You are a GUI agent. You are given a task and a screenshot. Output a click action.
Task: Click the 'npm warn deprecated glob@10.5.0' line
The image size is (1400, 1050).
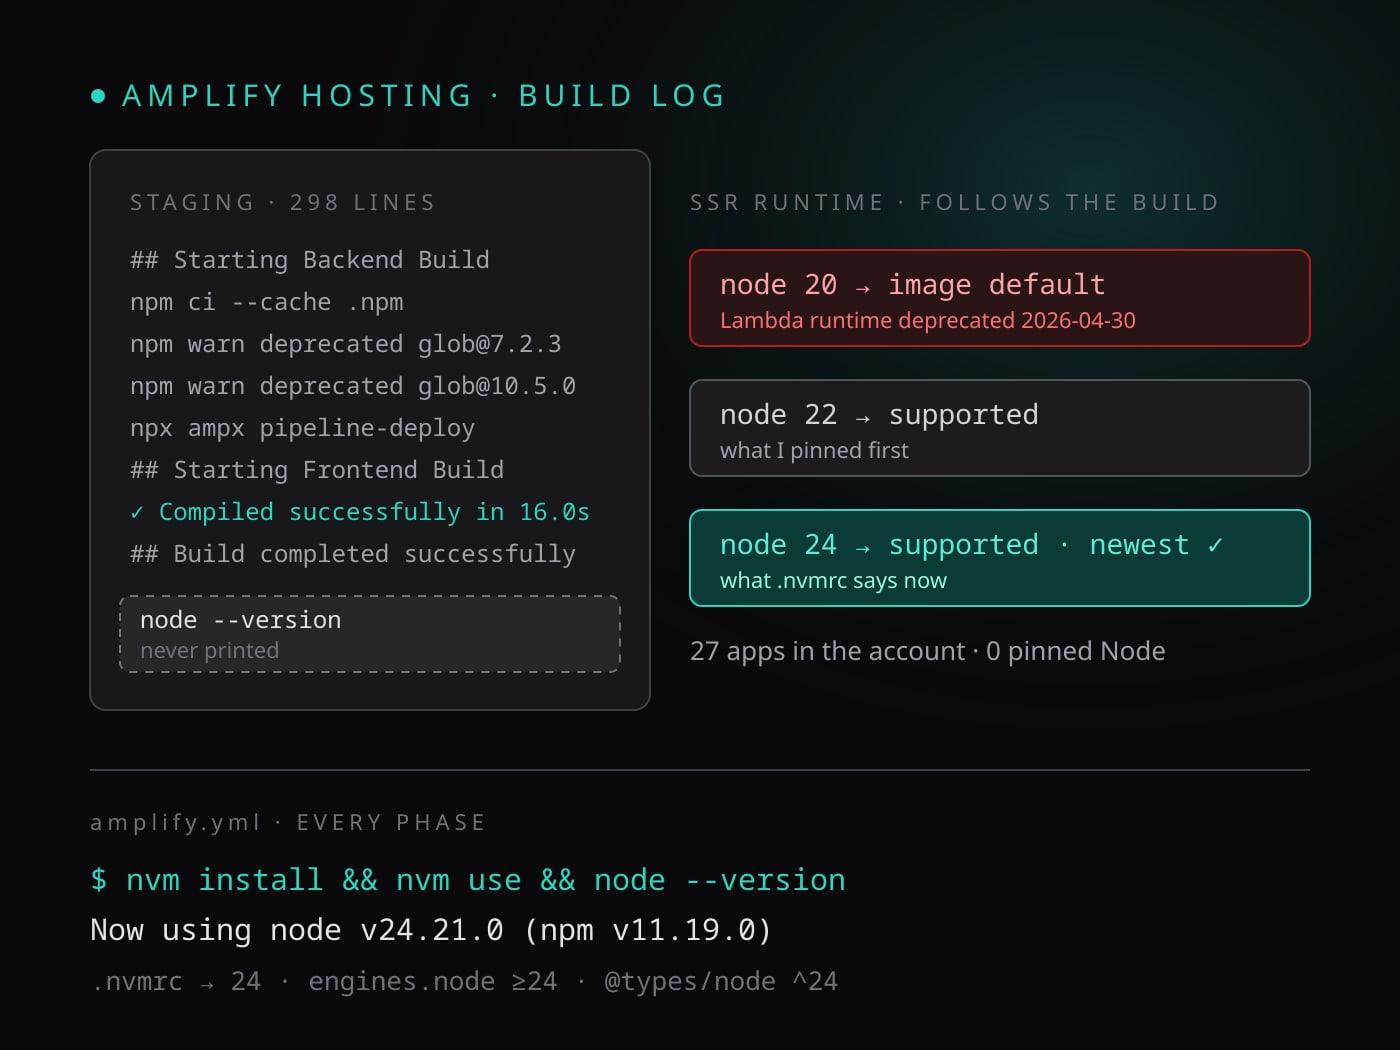click(353, 386)
